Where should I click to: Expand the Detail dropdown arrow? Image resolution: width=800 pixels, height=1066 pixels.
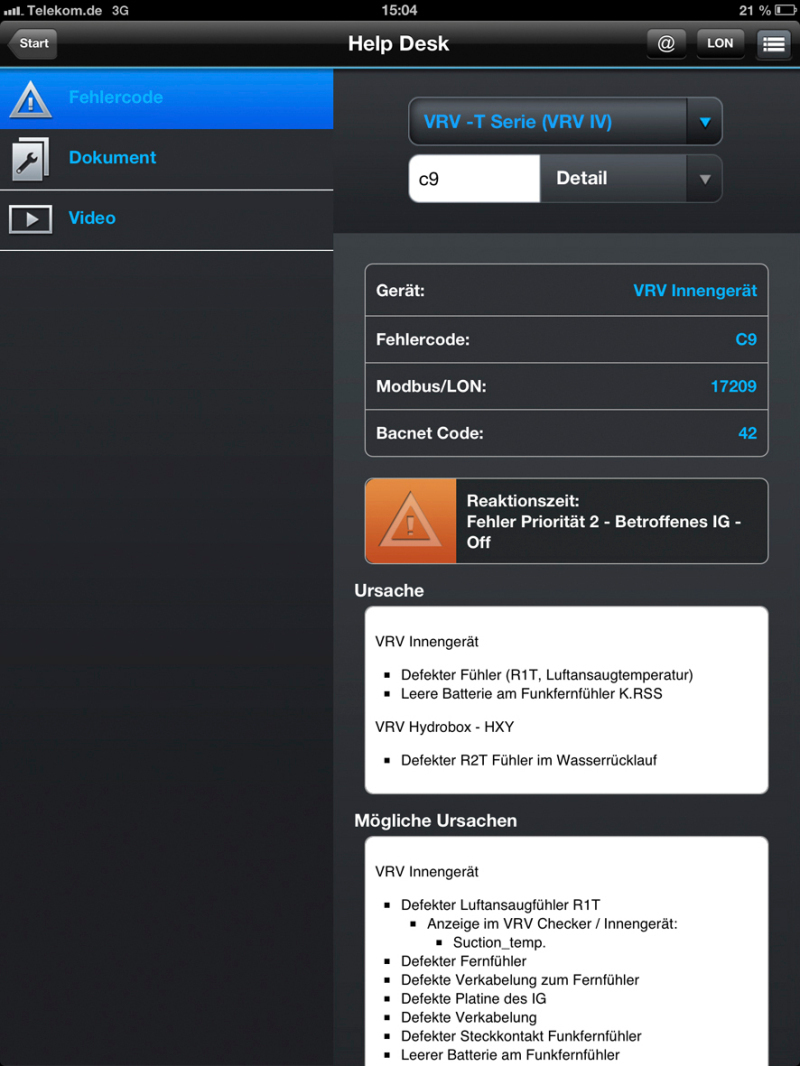(705, 179)
